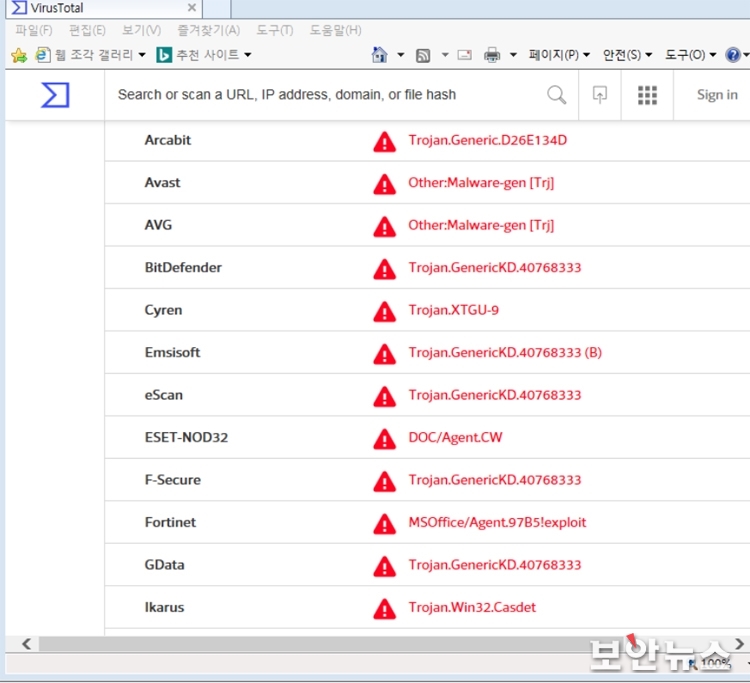This screenshot has height=683, width=750.
Task: Click the Ikarus engine name
Action: click(164, 607)
